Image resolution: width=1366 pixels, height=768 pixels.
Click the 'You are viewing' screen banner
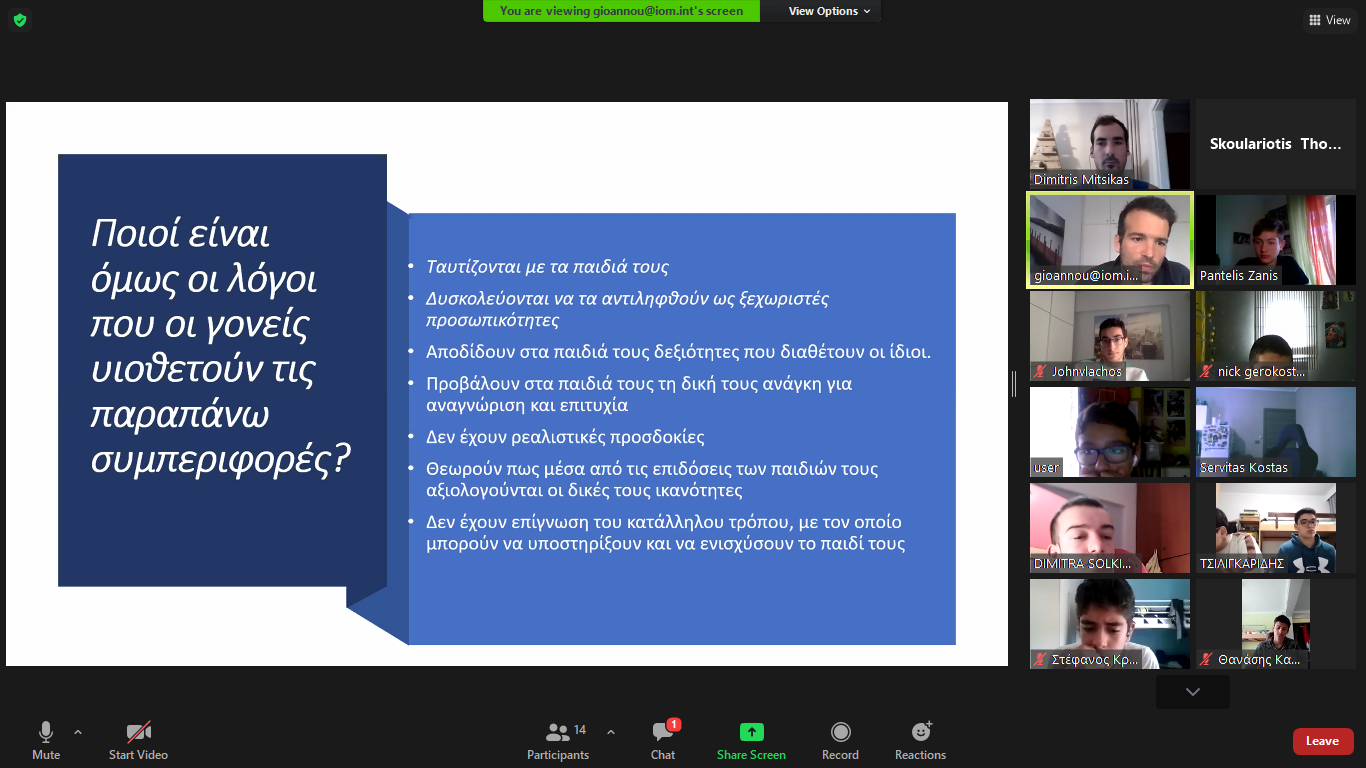621,11
